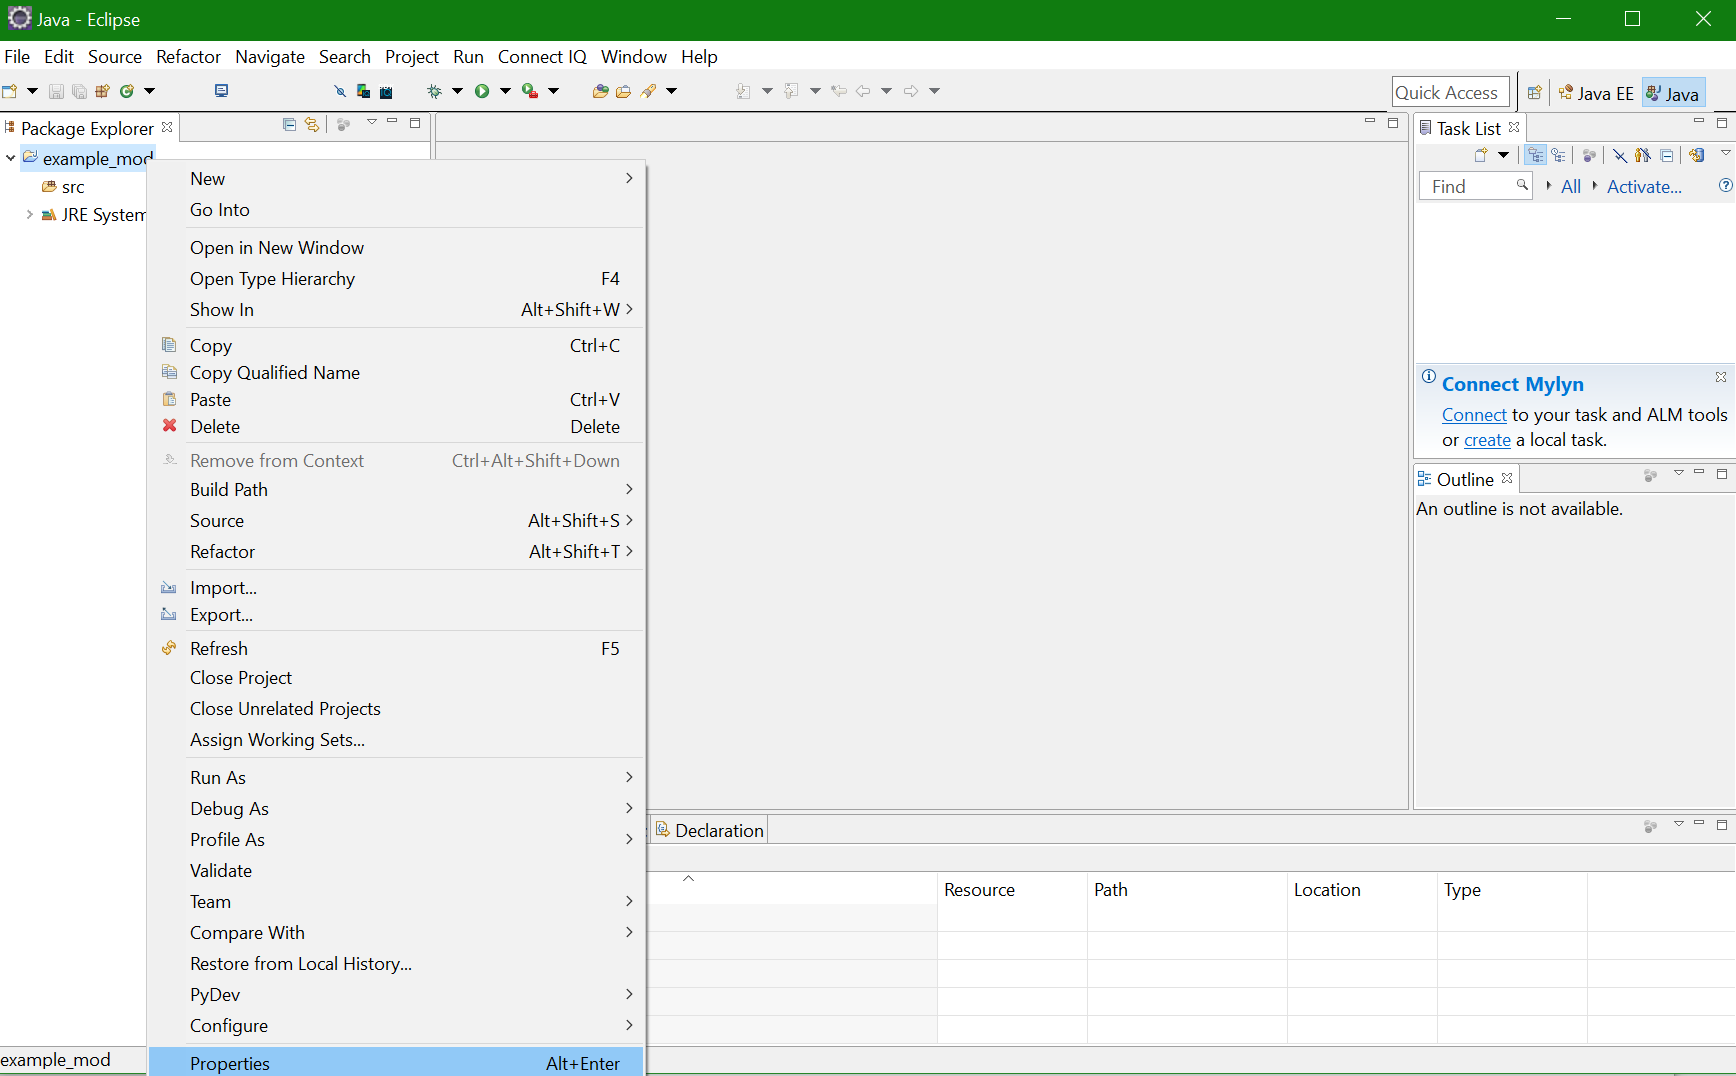
Task: Open the New Task dropdown arrow
Action: point(1503,155)
